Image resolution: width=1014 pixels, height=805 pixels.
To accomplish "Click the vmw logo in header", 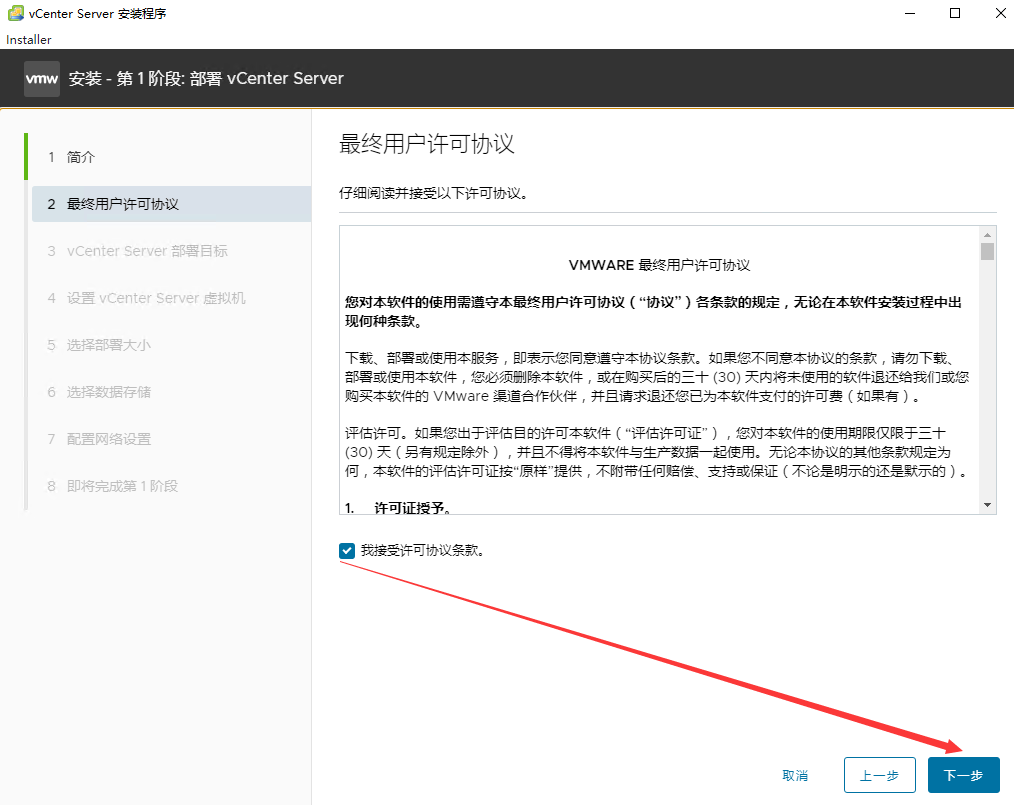I will [42, 79].
